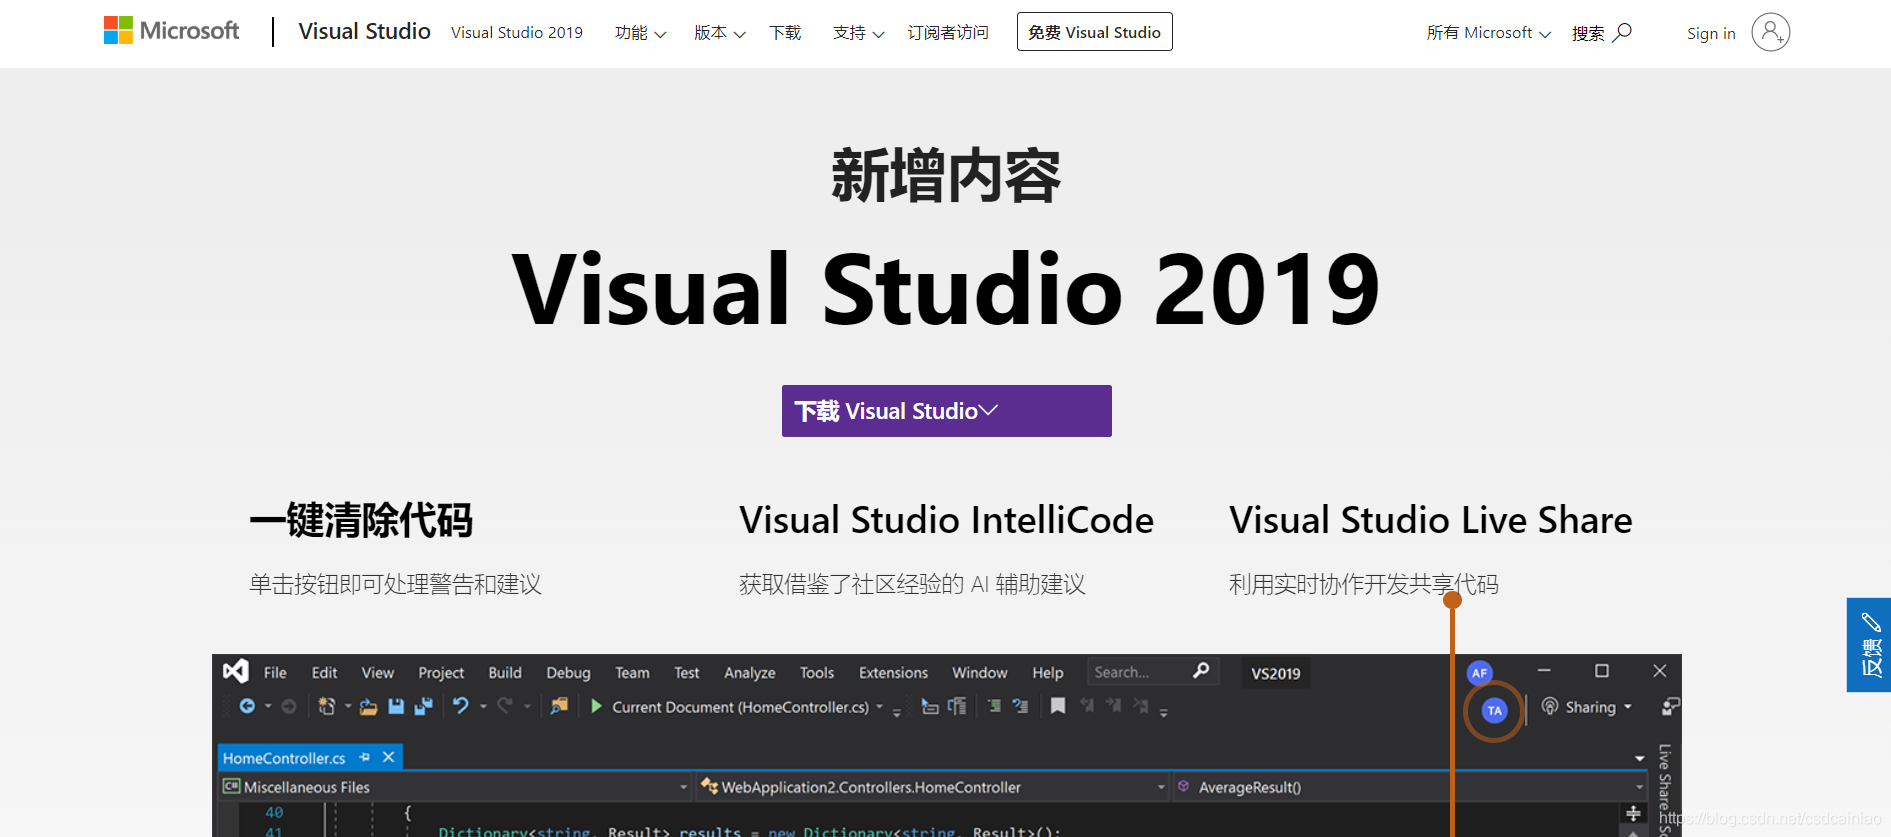Open the 下载 Visual Studio purple dropdown button
This screenshot has height=837, width=1891.
[946, 411]
